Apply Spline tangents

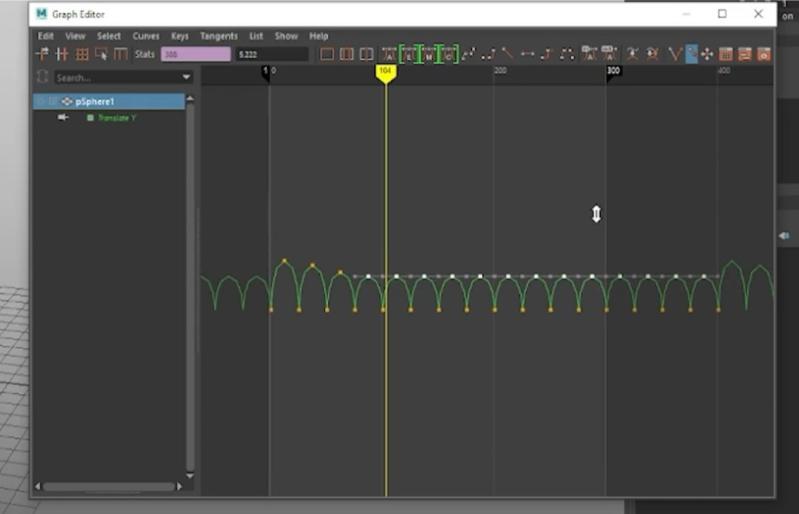pos(468,54)
